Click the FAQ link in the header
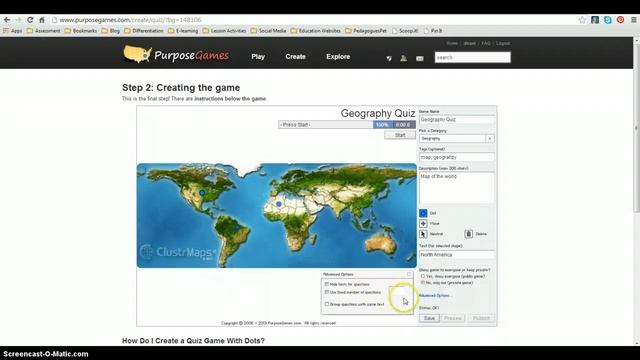 486,43
